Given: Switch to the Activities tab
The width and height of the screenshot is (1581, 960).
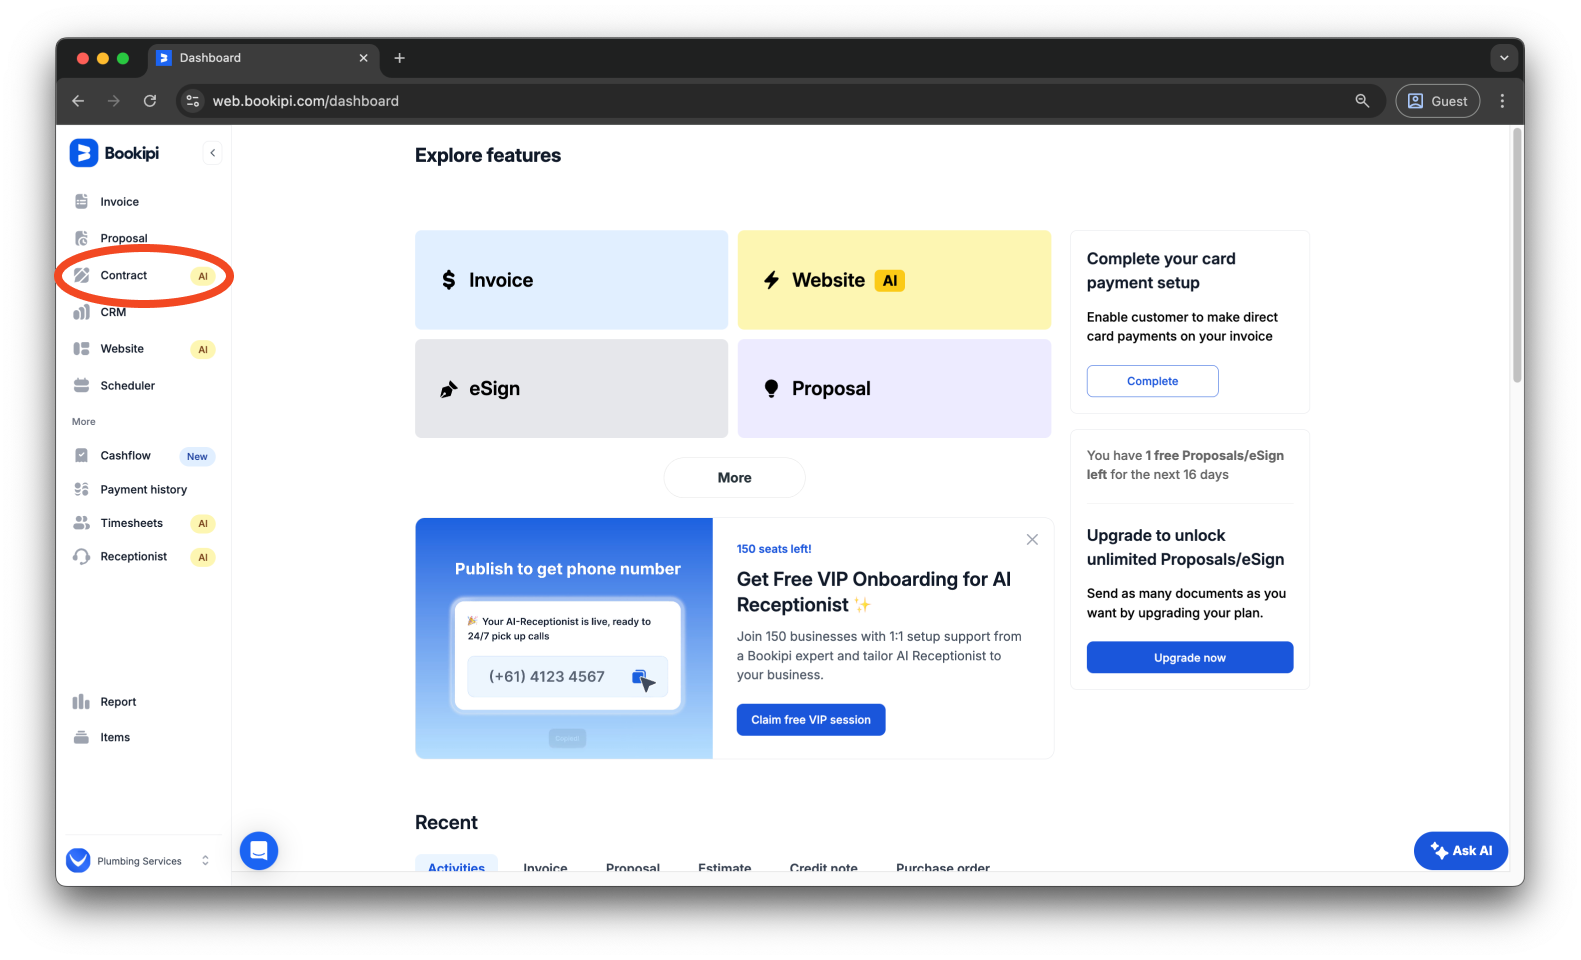Looking at the screenshot, I should [456, 867].
